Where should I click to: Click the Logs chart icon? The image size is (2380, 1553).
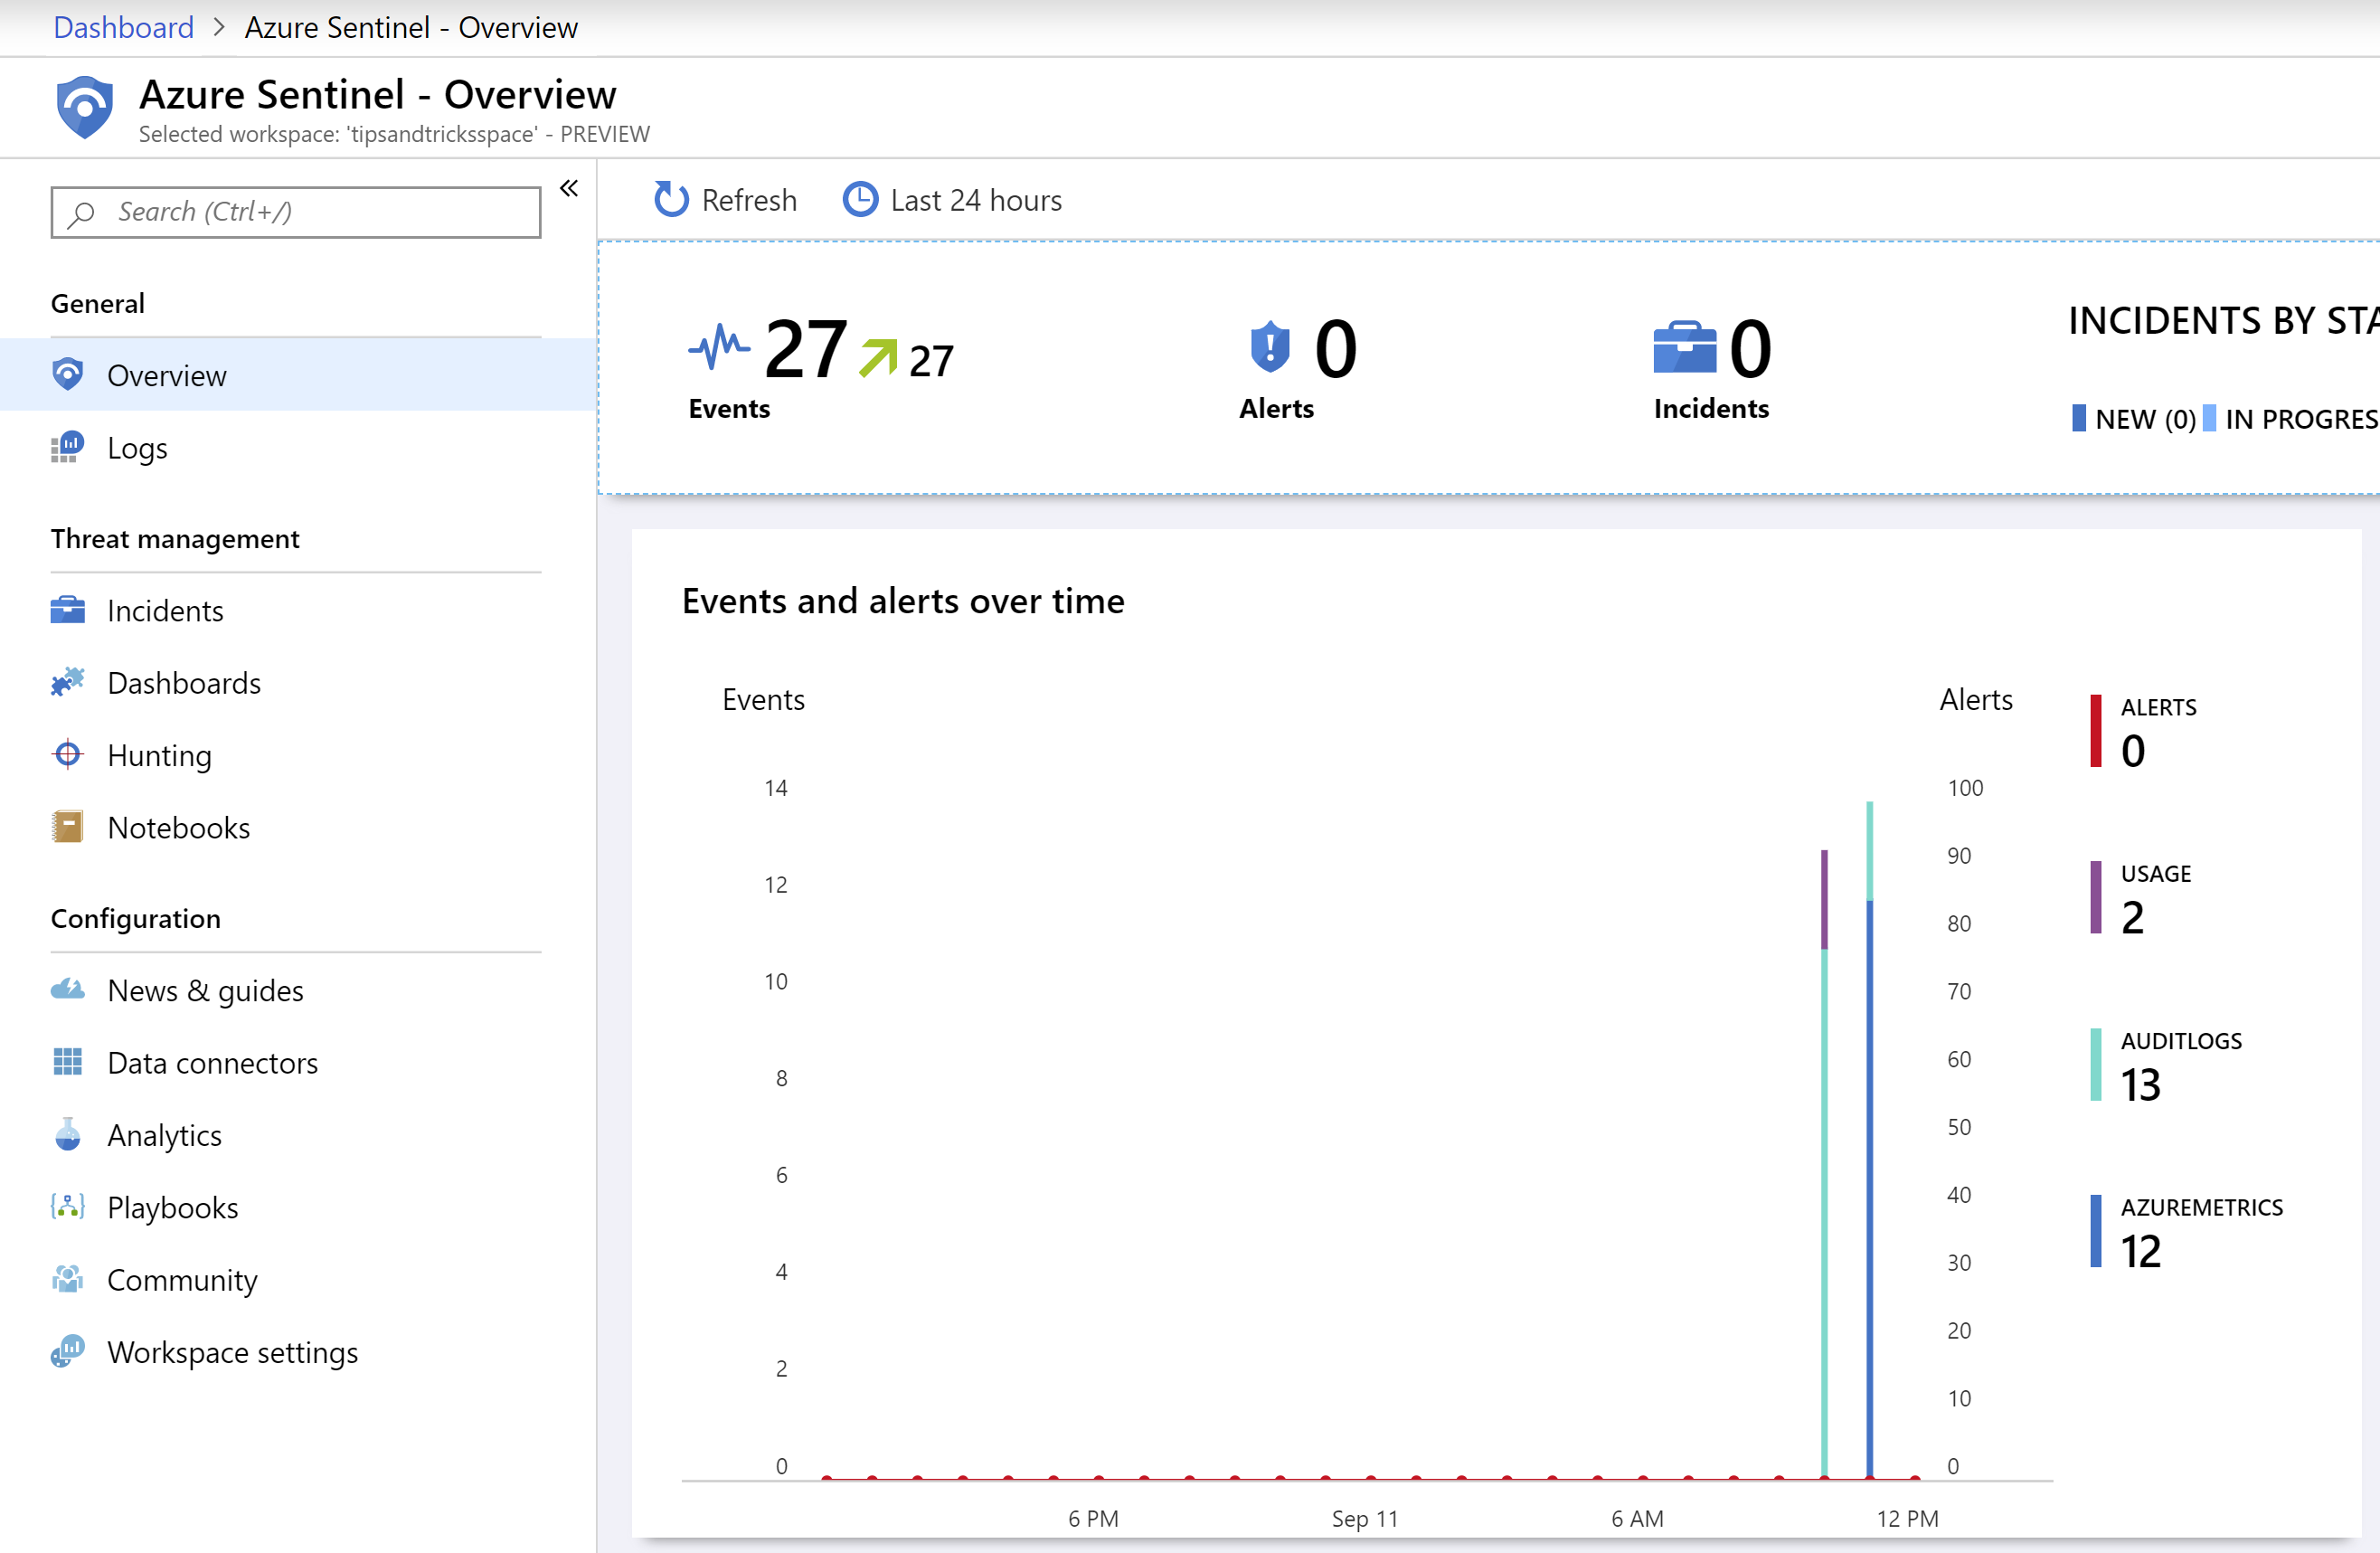click(x=68, y=447)
